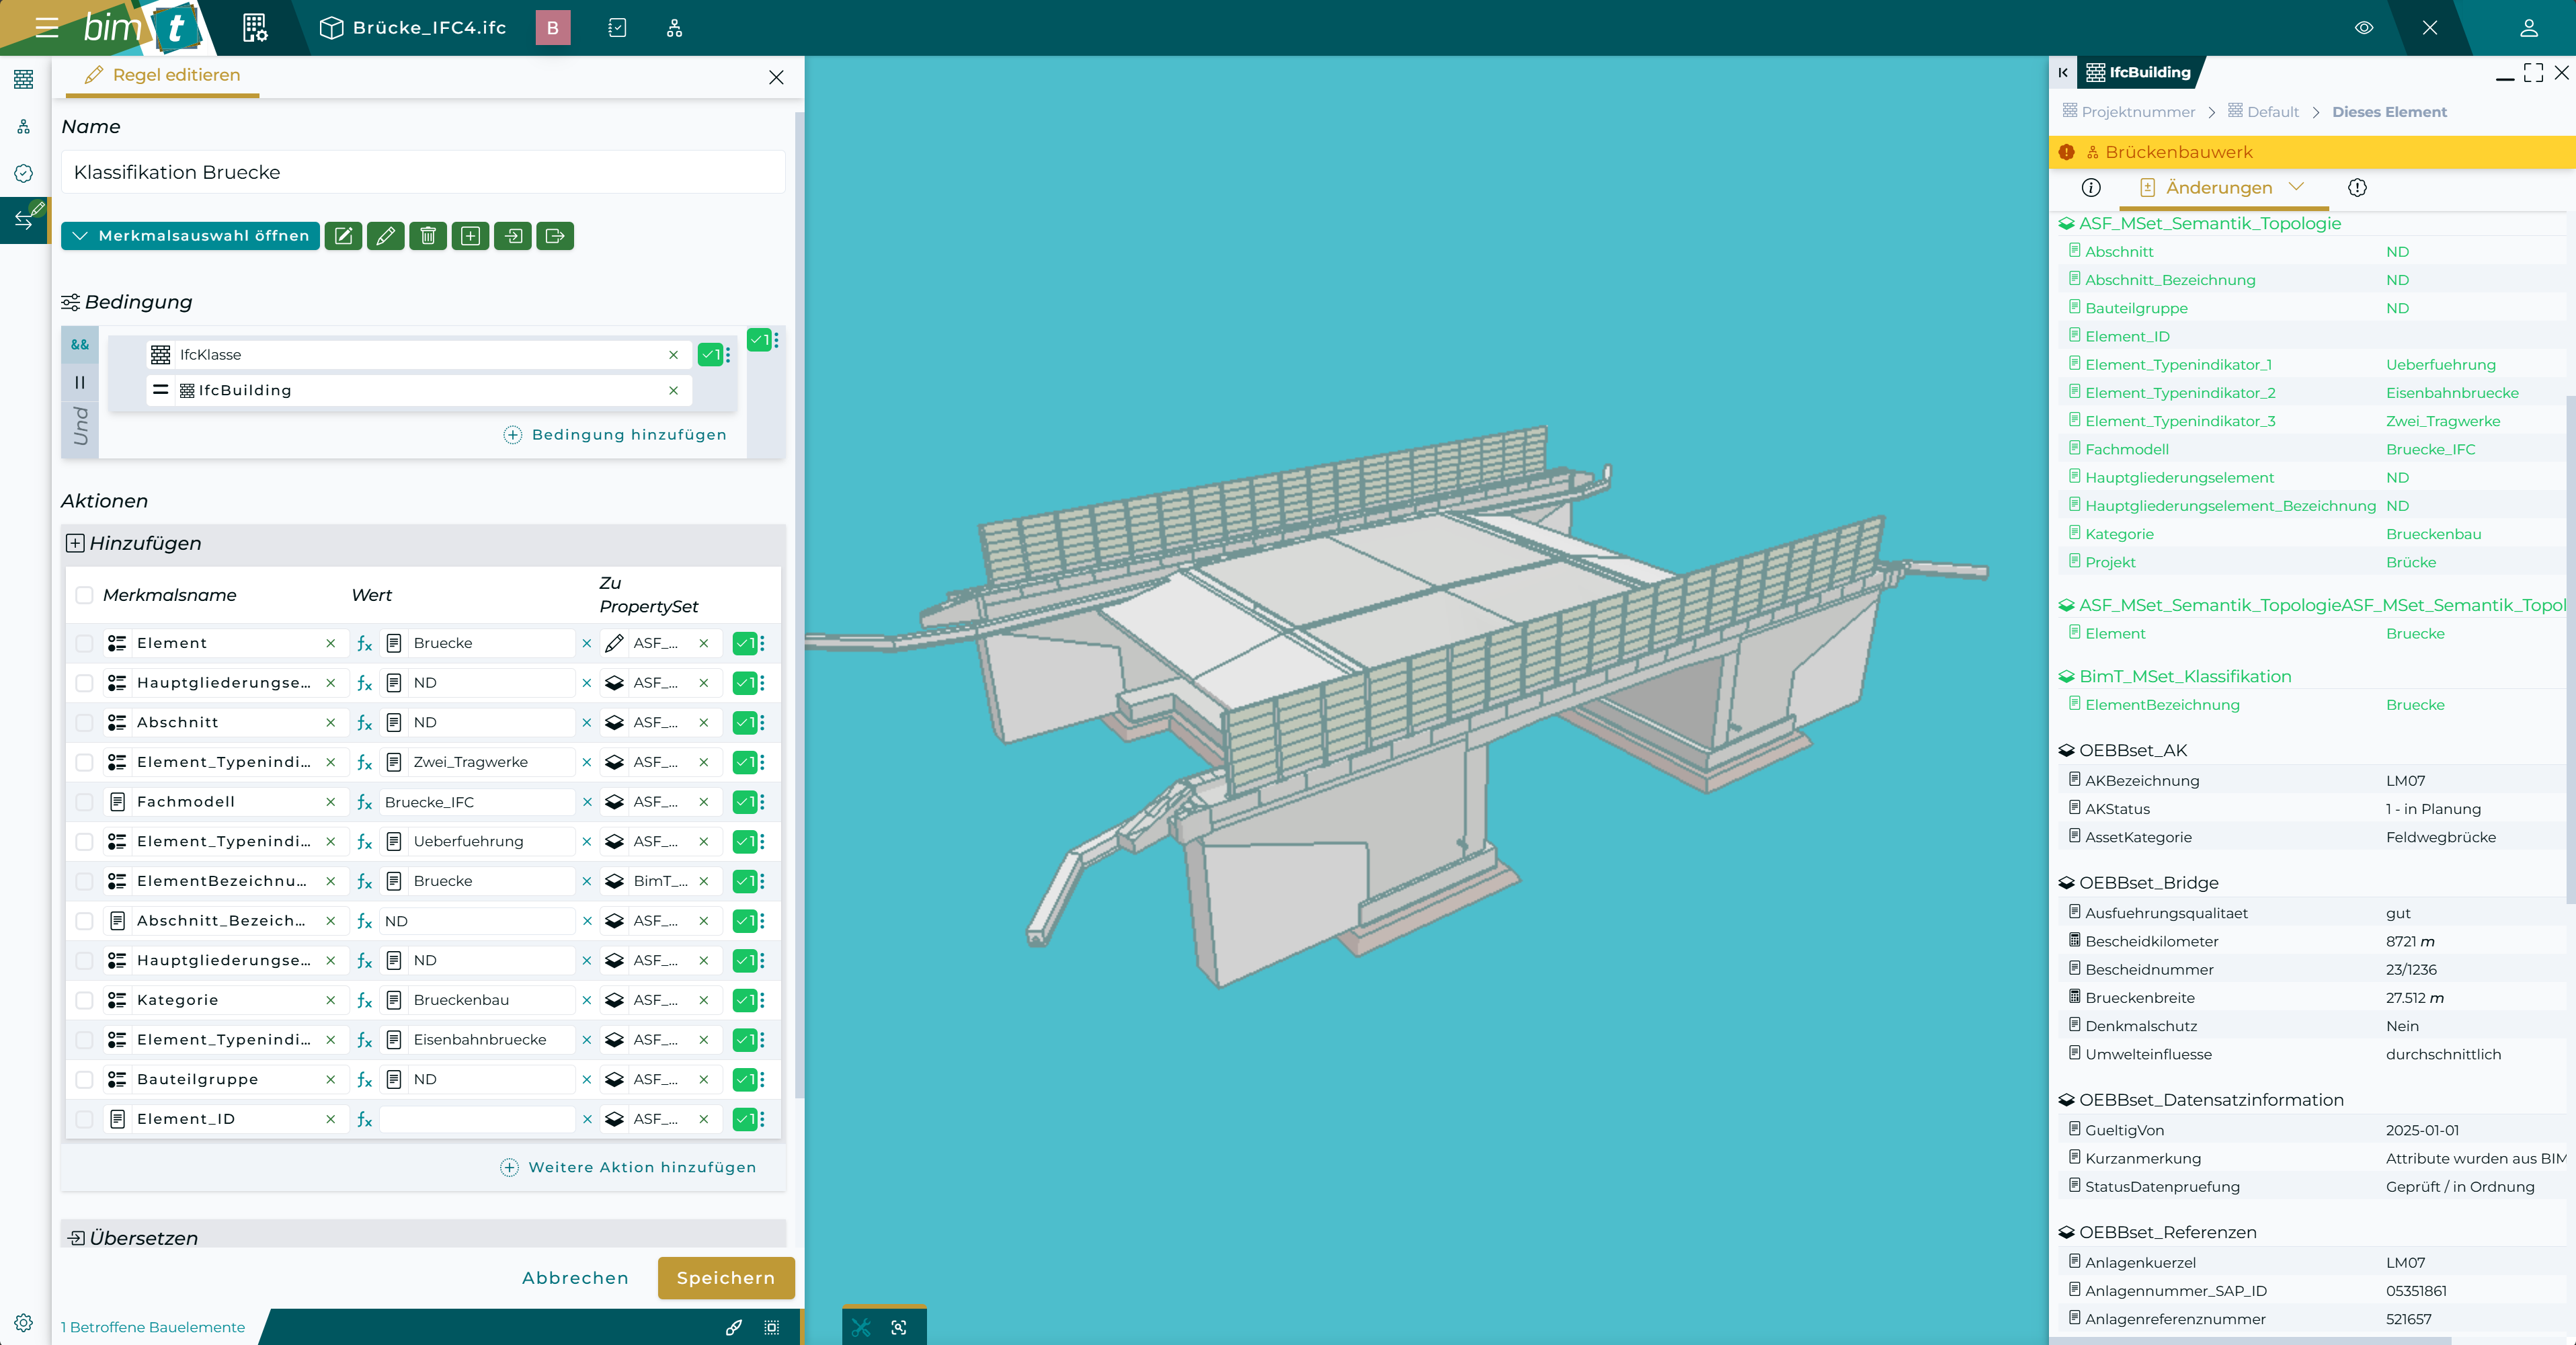The width and height of the screenshot is (2576, 1345).
Task: Toggle the eye visibility icon in header
Action: point(2364,28)
